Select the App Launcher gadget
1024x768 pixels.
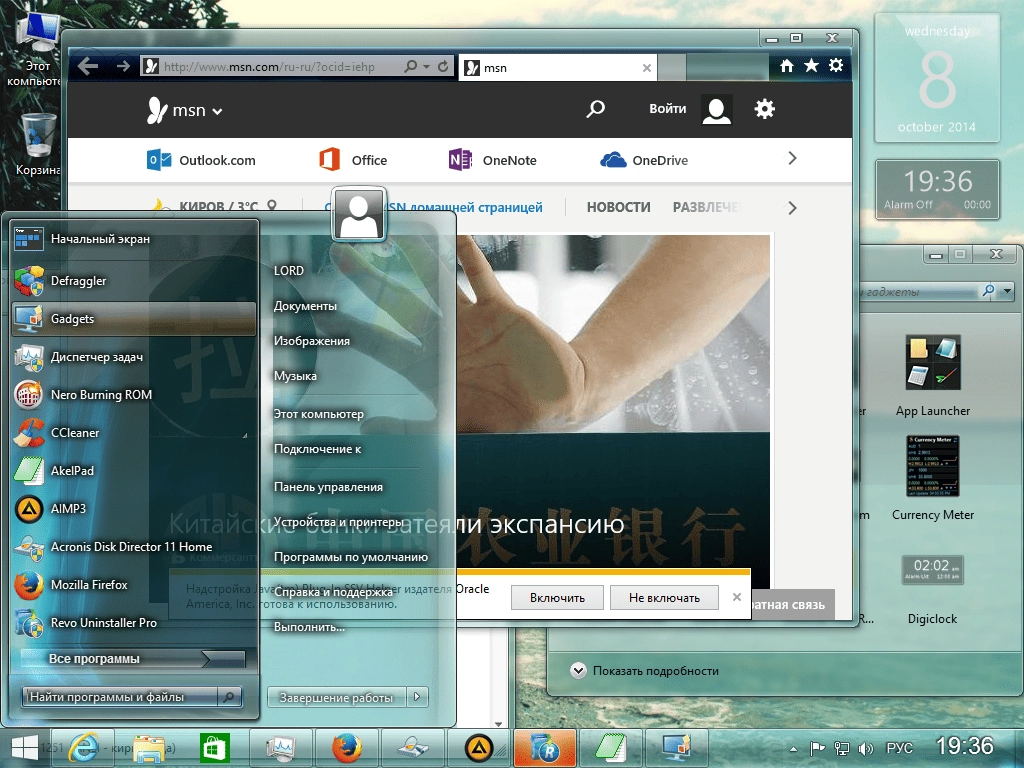(x=933, y=375)
